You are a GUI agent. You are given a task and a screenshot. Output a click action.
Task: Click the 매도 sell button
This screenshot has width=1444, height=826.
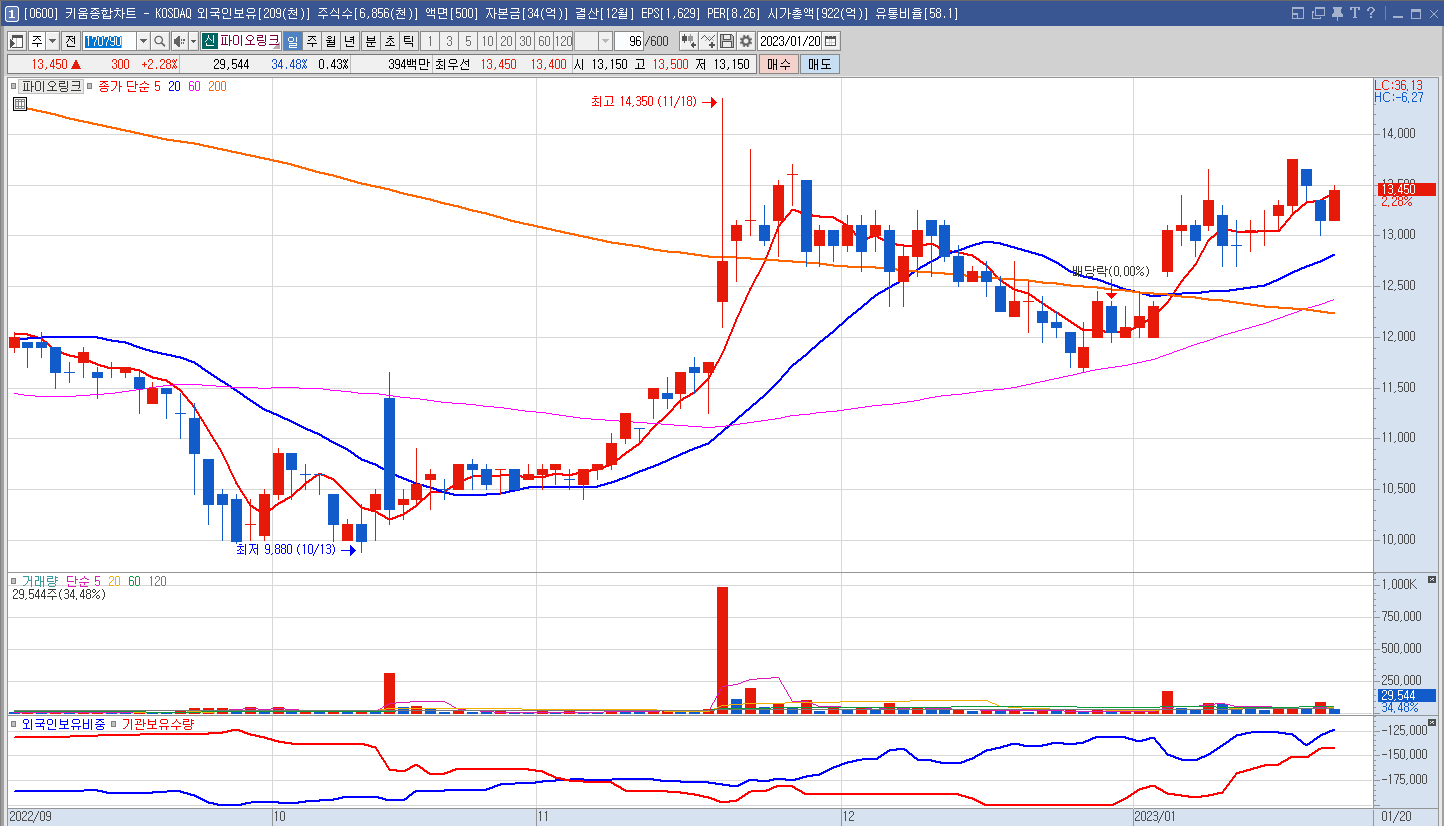click(820, 64)
